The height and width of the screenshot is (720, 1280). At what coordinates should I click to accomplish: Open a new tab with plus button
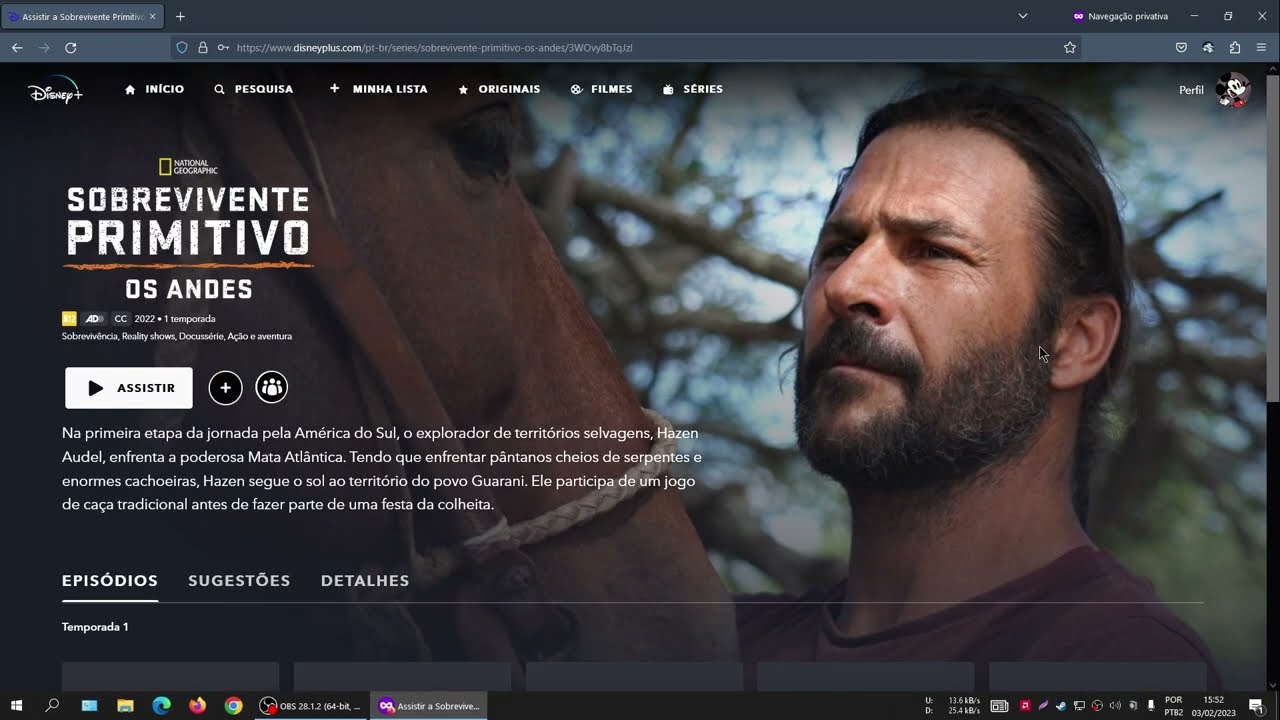pos(180,17)
